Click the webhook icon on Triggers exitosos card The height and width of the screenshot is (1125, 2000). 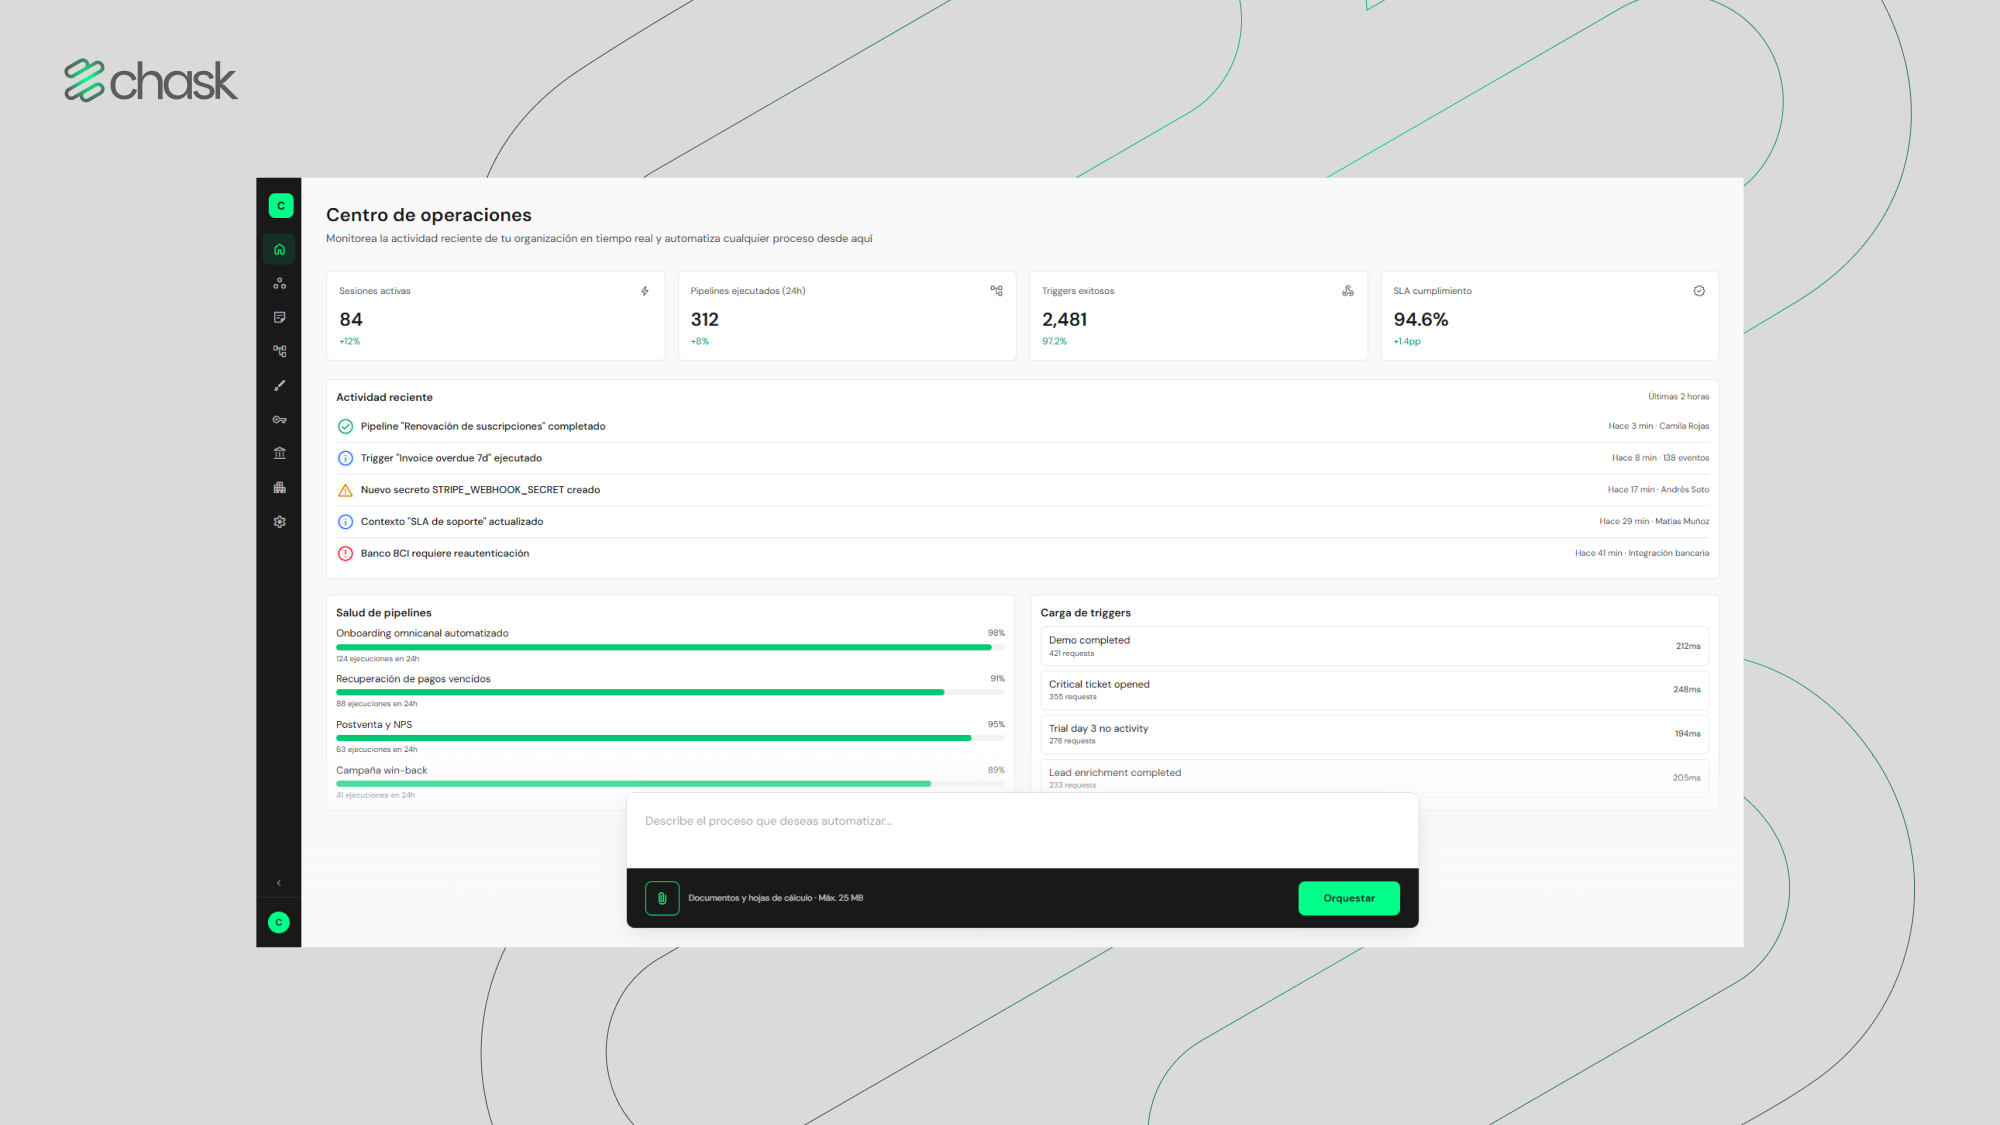pyautogui.click(x=1348, y=291)
